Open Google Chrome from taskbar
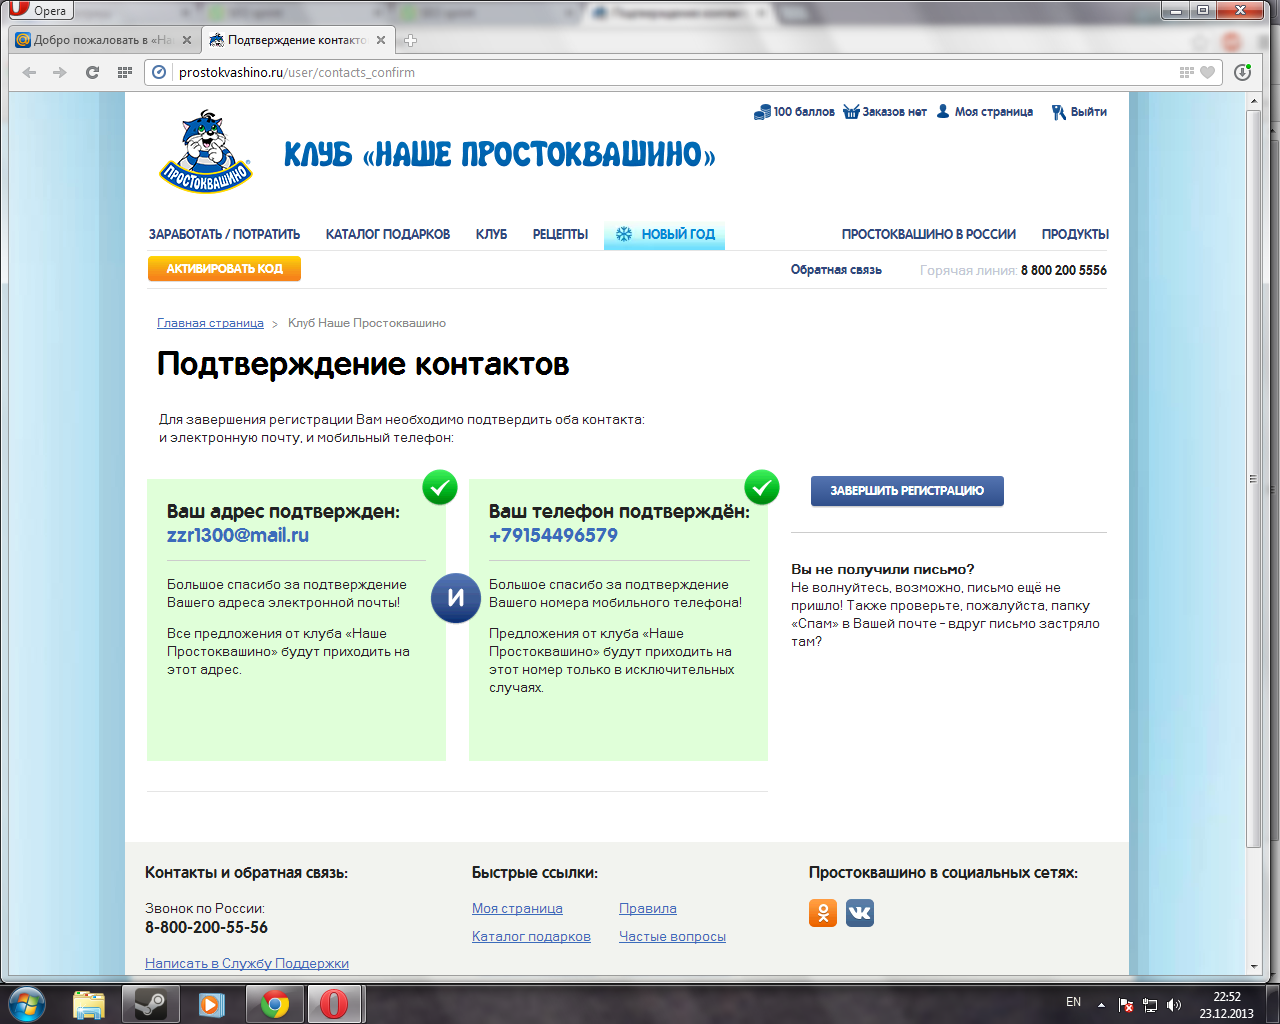 pyautogui.click(x=274, y=1004)
